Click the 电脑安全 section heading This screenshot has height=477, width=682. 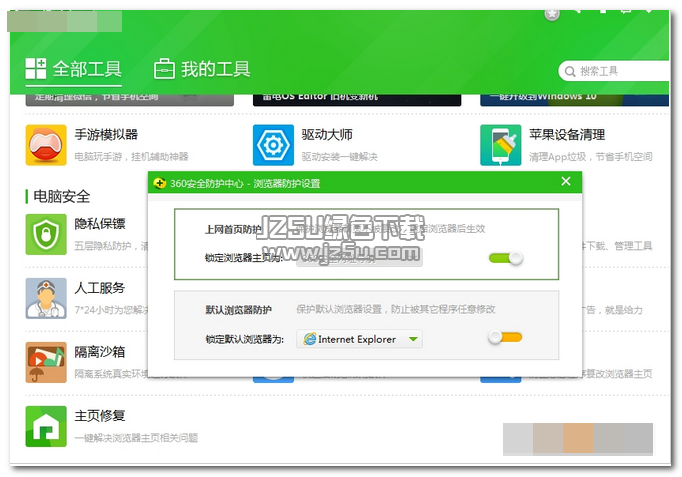click(x=62, y=197)
